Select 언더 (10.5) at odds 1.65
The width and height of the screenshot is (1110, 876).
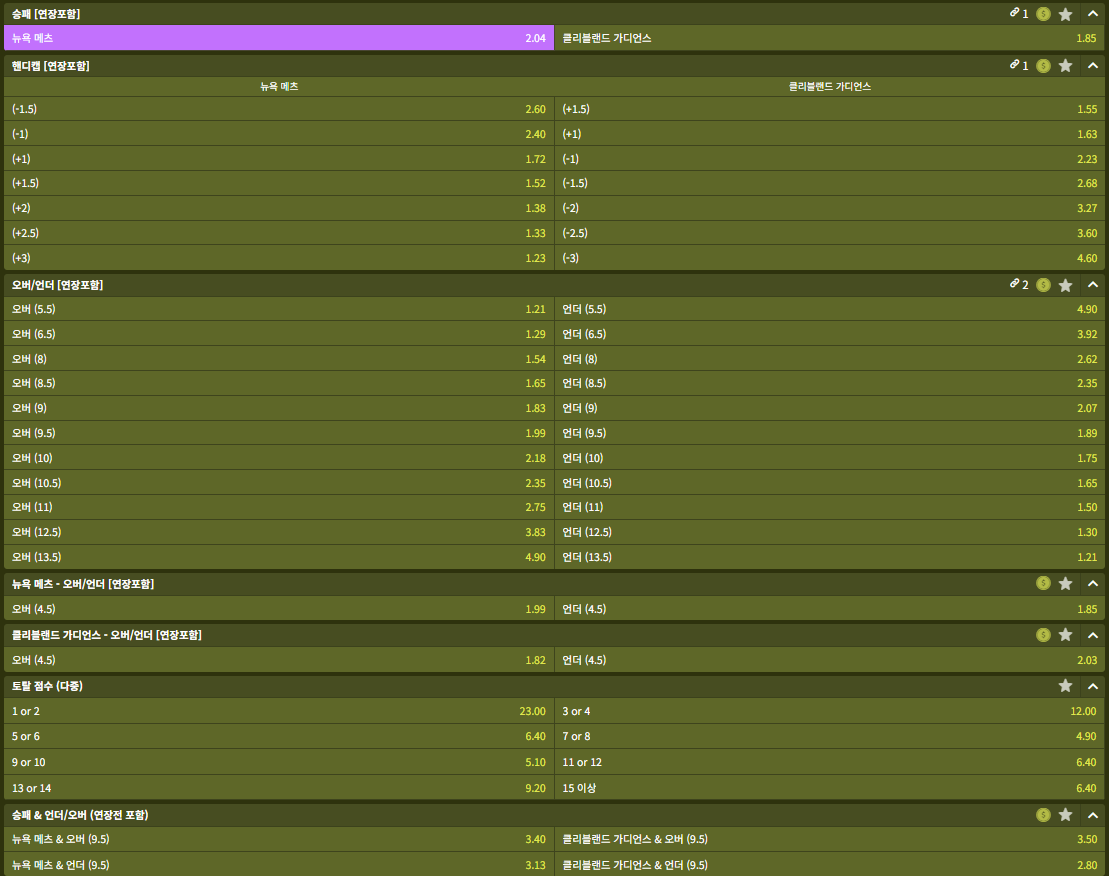tap(830, 482)
